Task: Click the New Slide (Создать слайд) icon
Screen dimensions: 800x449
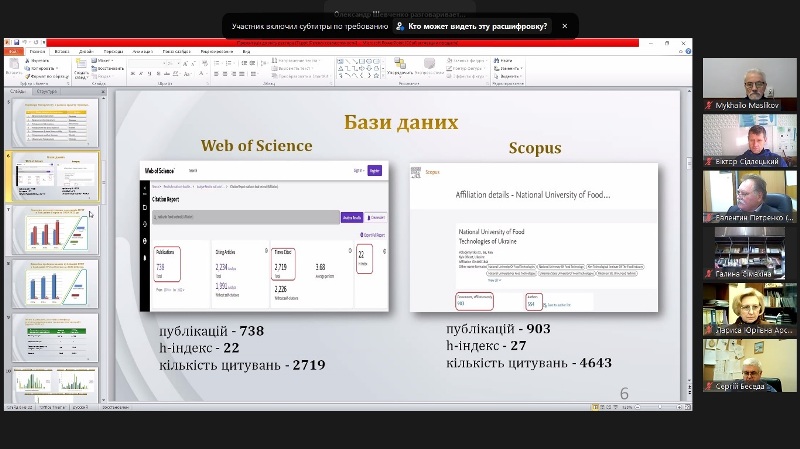Action: (x=81, y=63)
